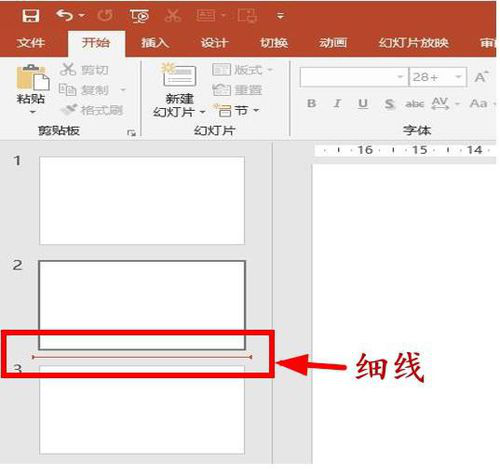Viewport: 500px width, 476px height.
Task: Click the 格式刷 format painter button
Action: (92, 110)
